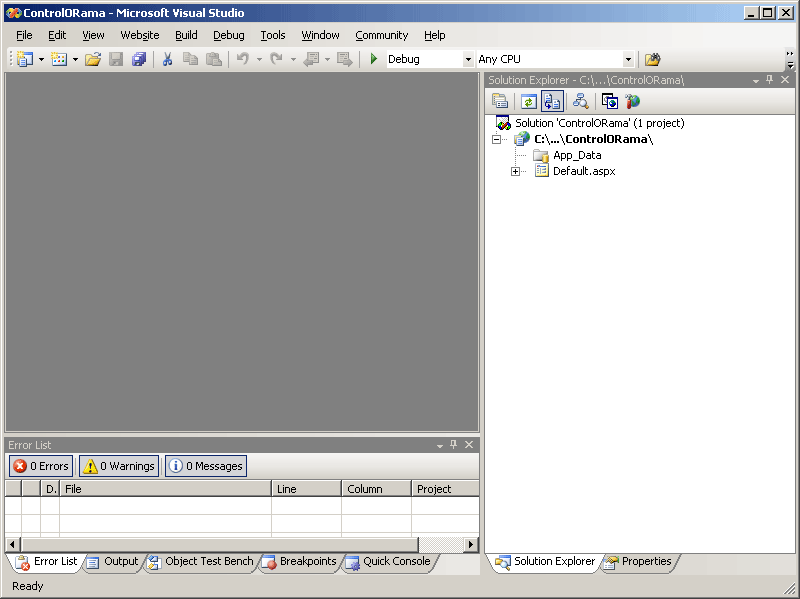Open the Any CPU platform dropdown
This screenshot has height=599, width=800.
[628, 60]
